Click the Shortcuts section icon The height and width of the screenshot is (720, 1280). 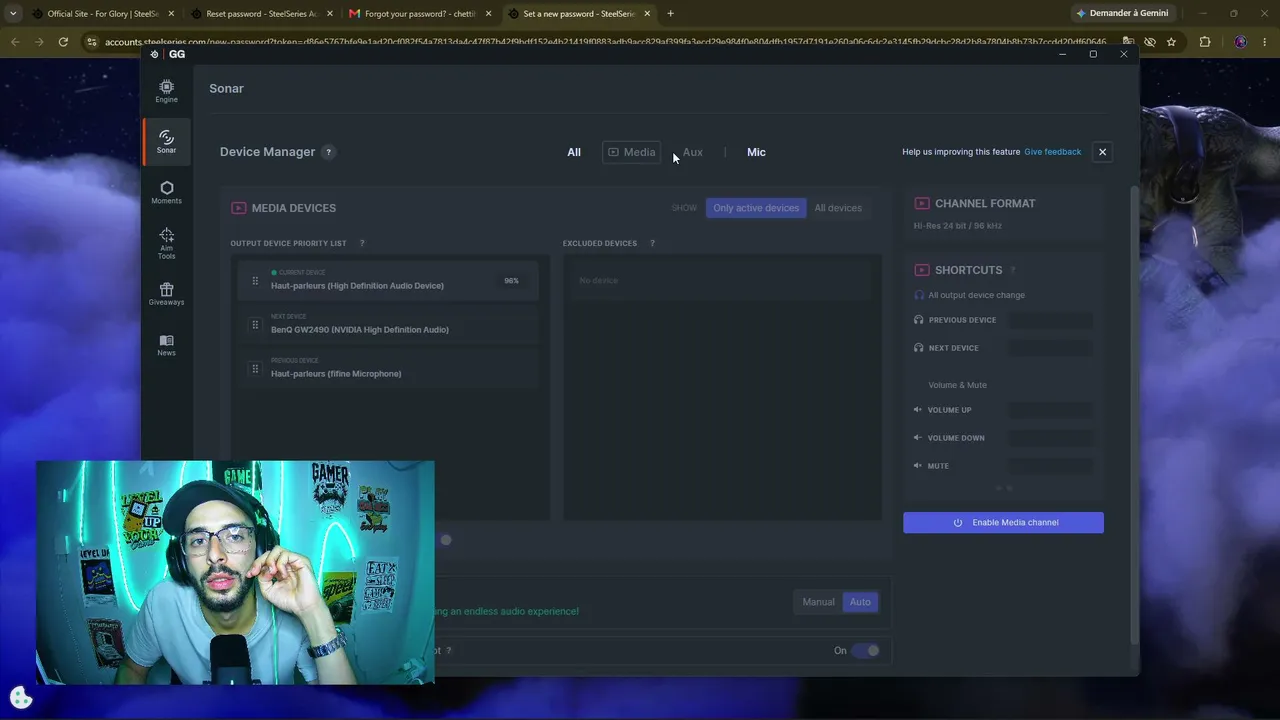point(922,270)
